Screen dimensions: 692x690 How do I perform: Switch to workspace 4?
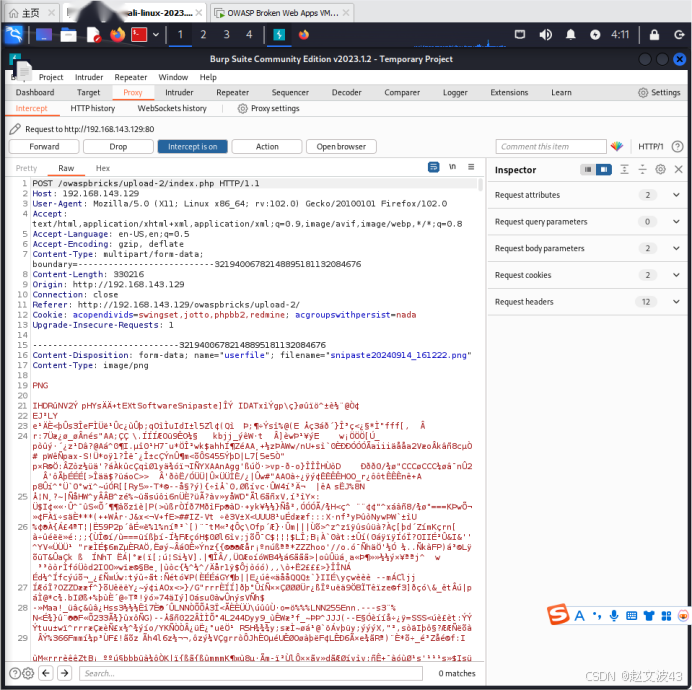tap(249, 34)
